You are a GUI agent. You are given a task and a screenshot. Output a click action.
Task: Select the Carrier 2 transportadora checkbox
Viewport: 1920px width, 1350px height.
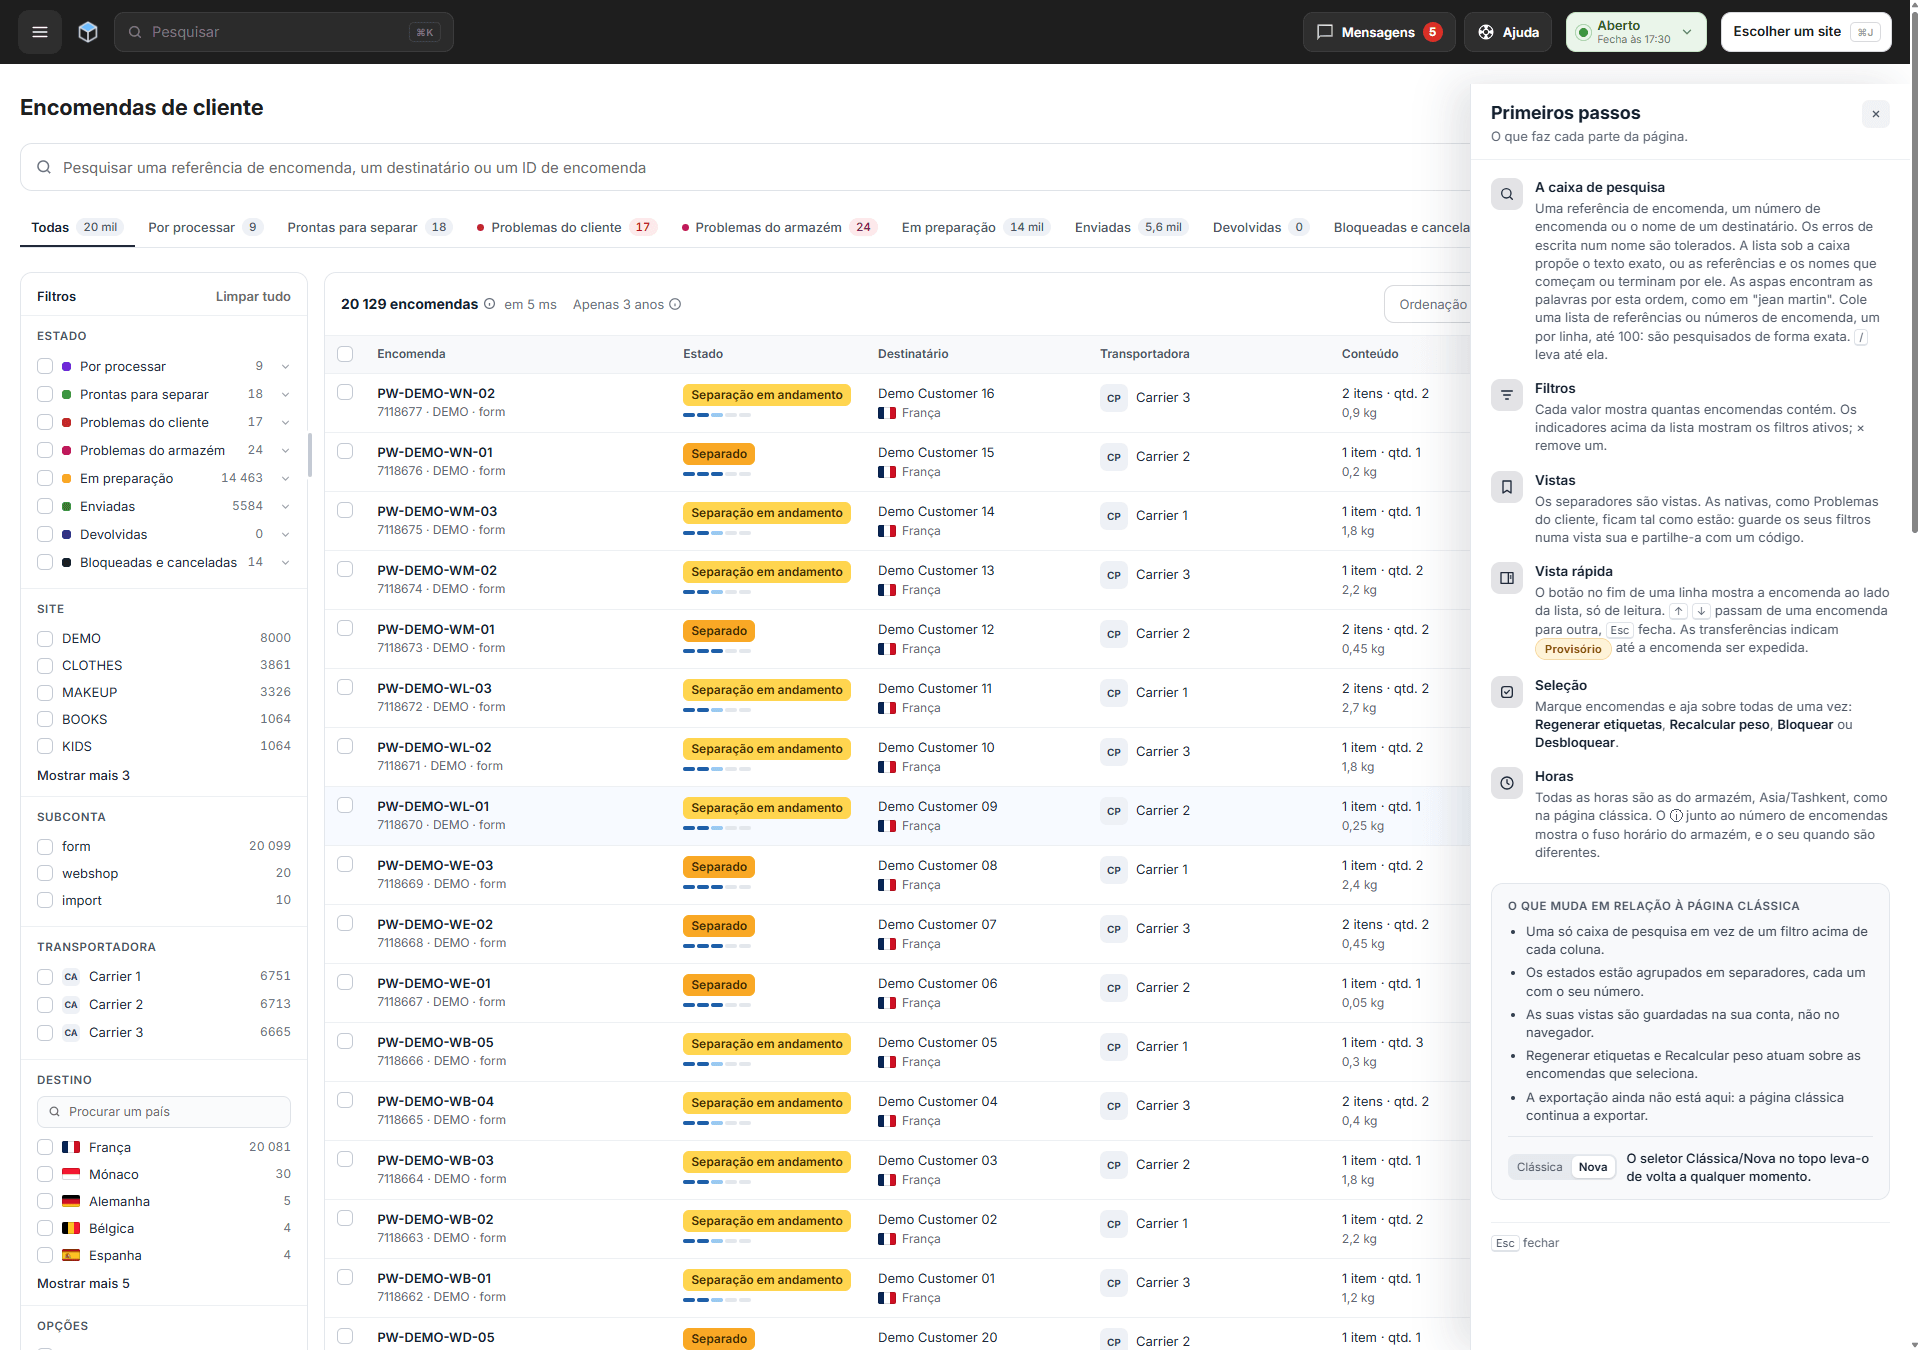45,1005
